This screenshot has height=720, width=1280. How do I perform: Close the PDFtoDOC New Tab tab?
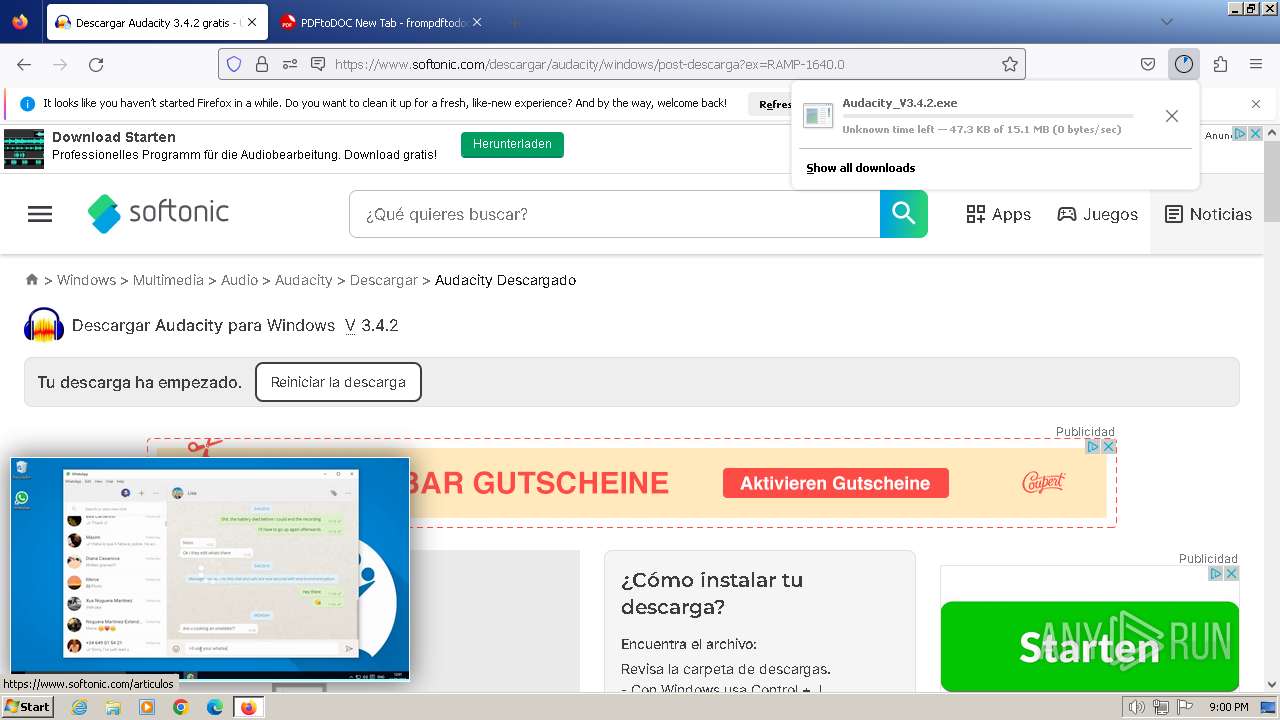coord(477,22)
